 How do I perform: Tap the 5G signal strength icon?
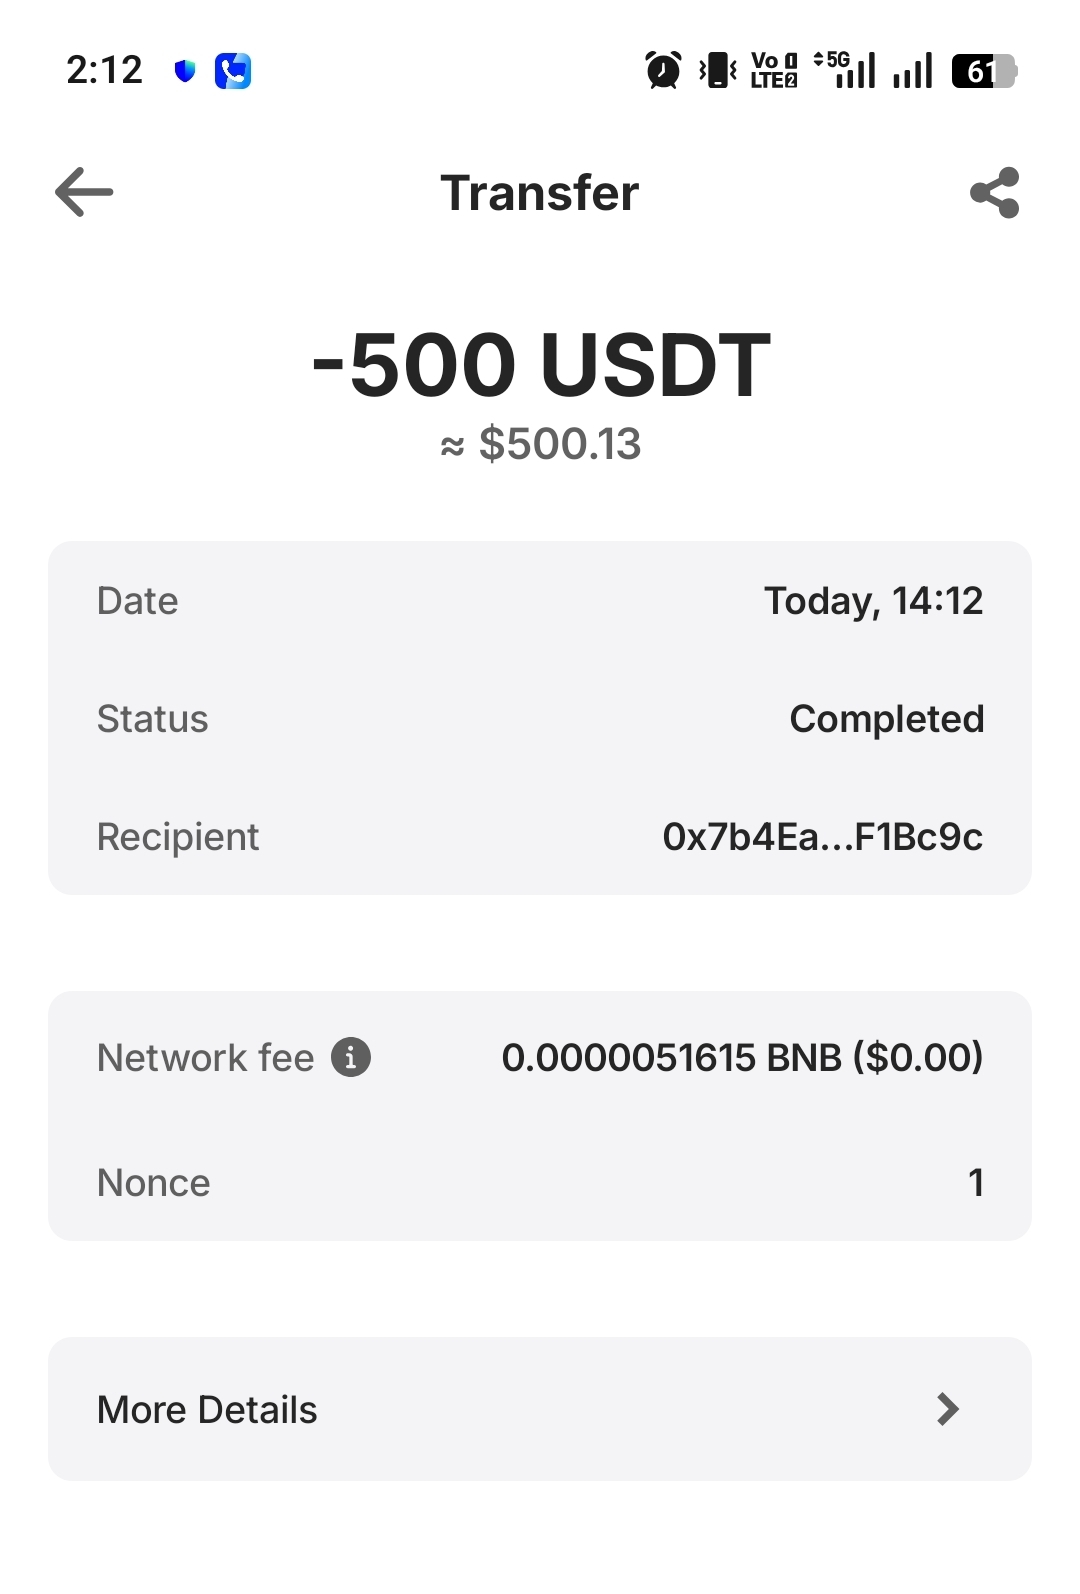point(846,71)
